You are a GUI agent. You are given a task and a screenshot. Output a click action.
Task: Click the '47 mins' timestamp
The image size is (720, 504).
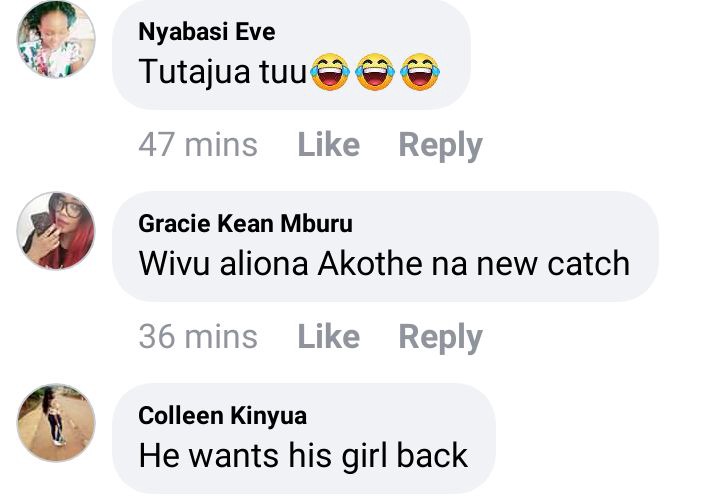(x=198, y=145)
